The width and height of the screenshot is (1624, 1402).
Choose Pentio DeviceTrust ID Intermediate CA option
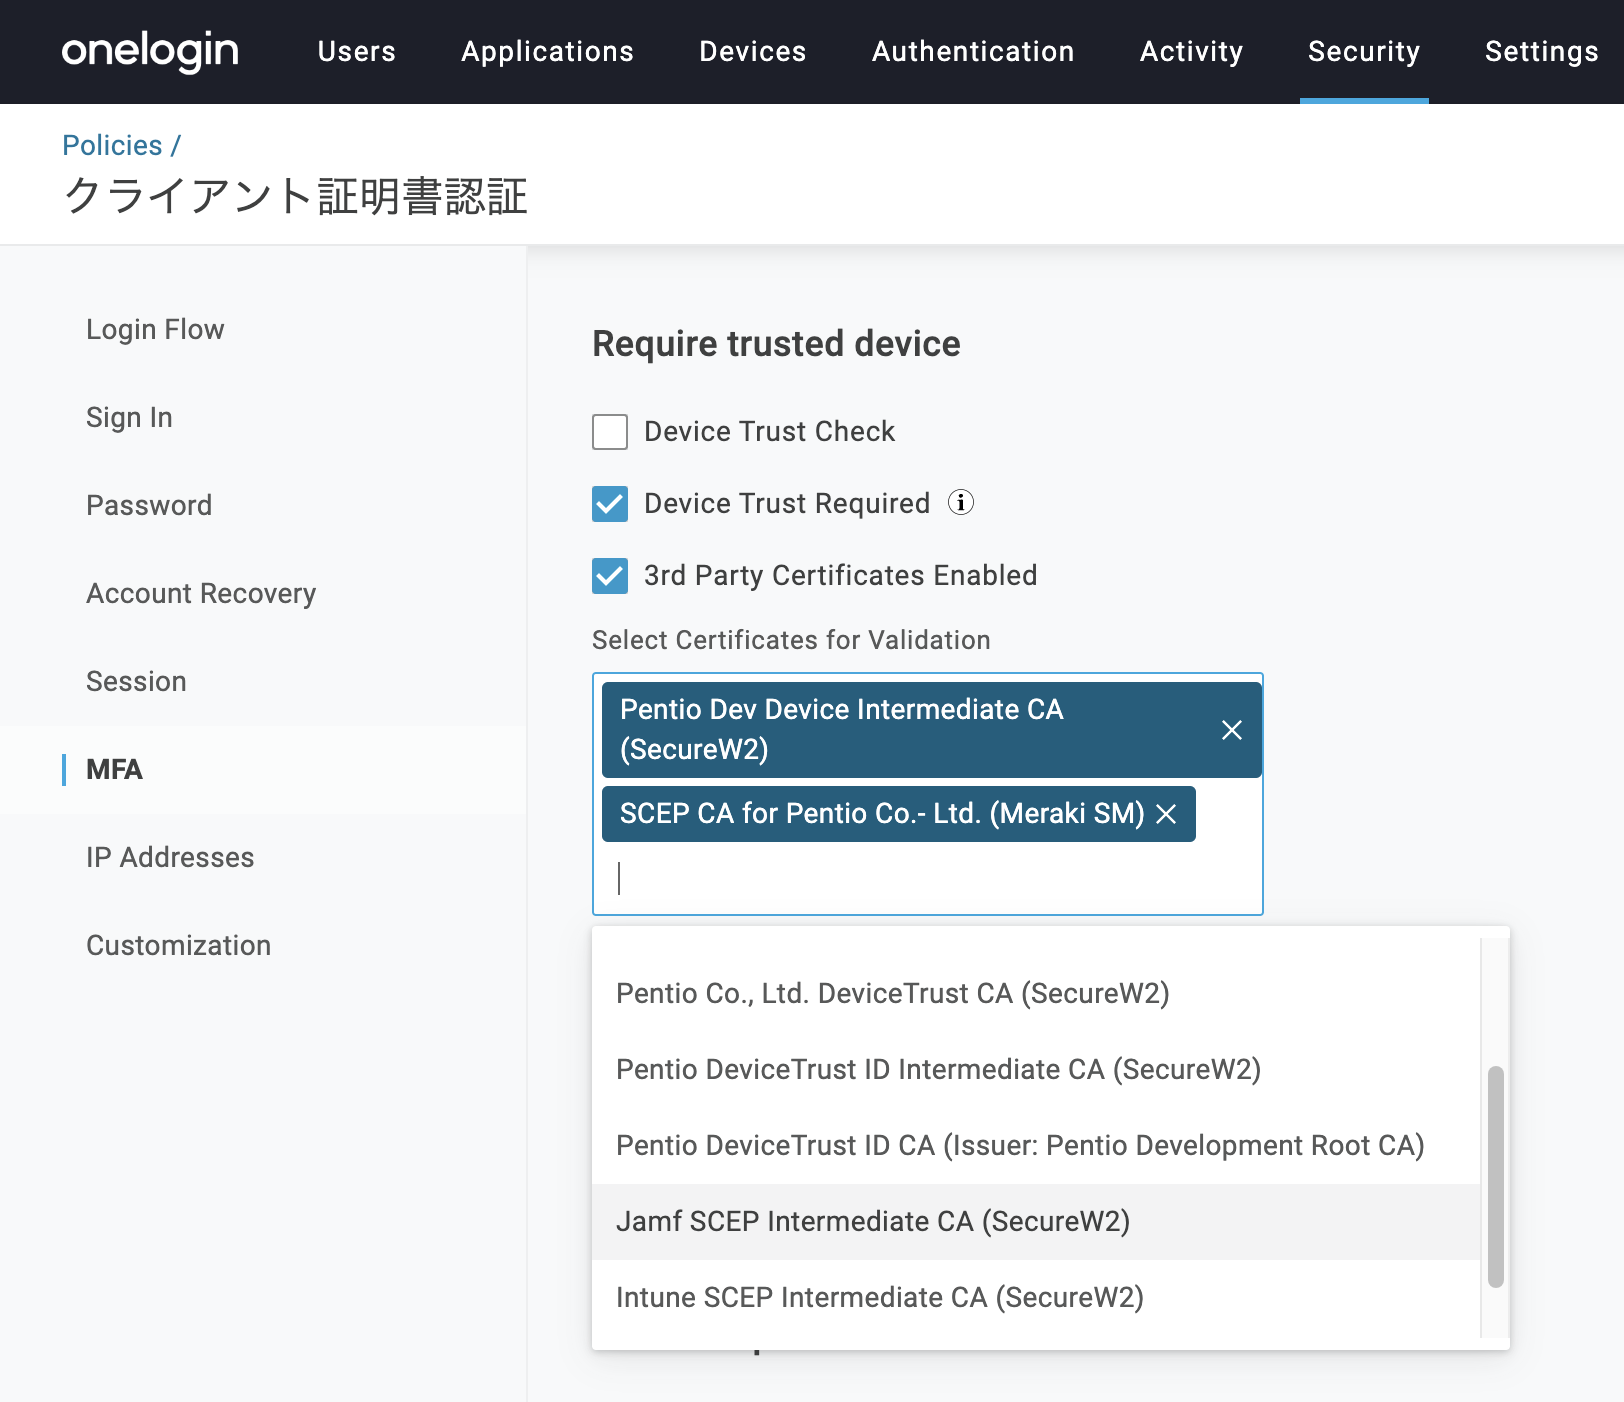tap(1036, 1069)
